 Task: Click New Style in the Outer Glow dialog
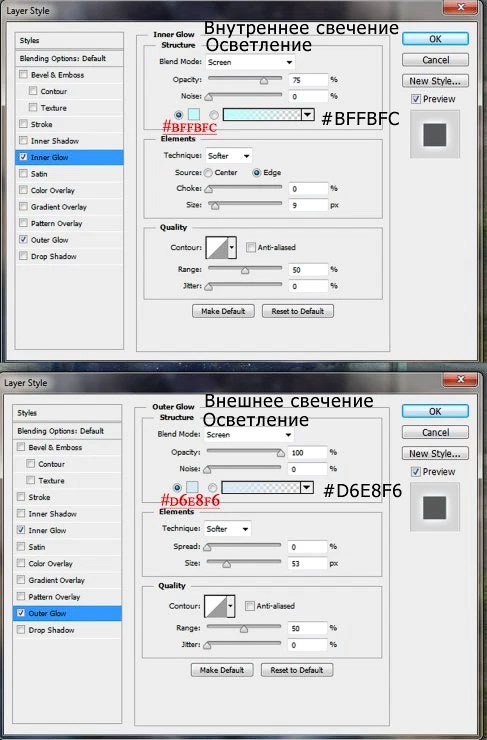coord(435,454)
